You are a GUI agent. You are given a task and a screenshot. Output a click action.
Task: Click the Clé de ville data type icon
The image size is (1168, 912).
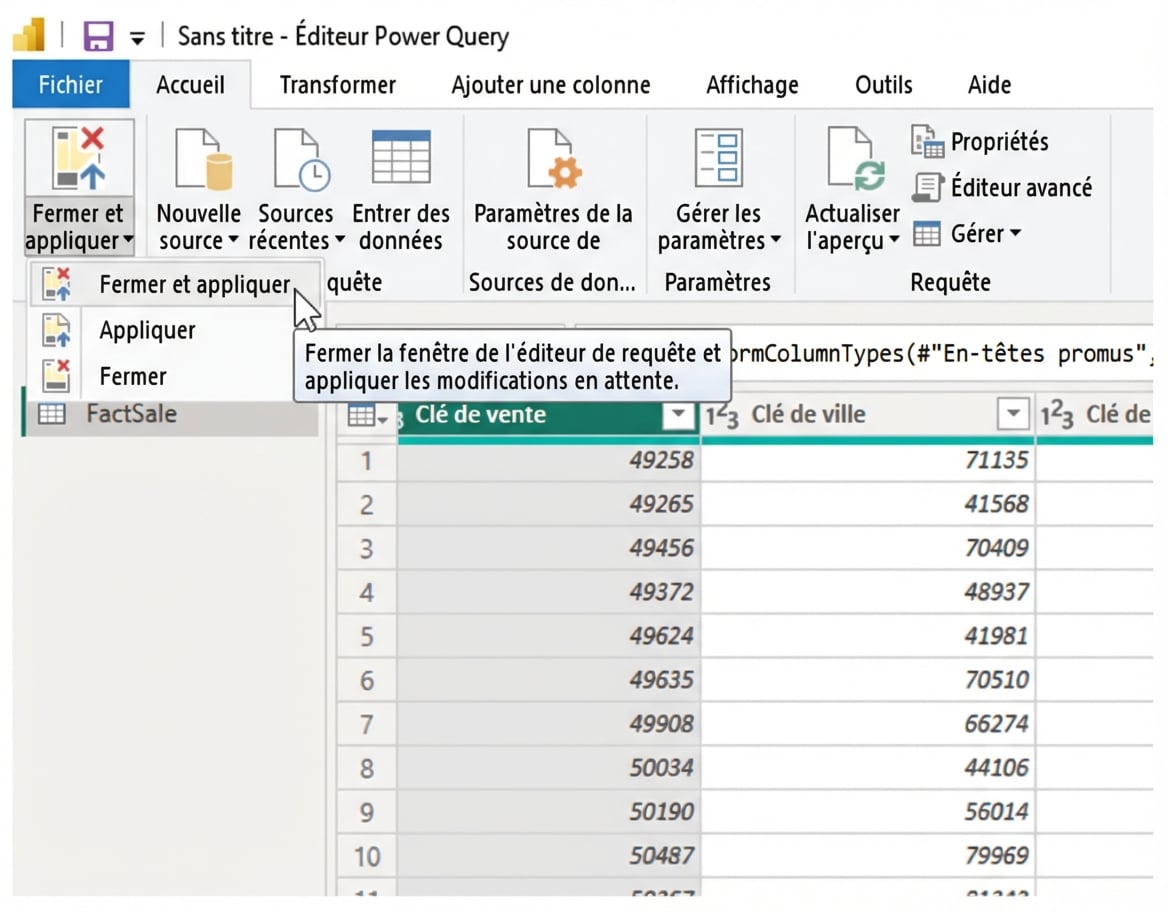pyautogui.click(x=722, y=415)
